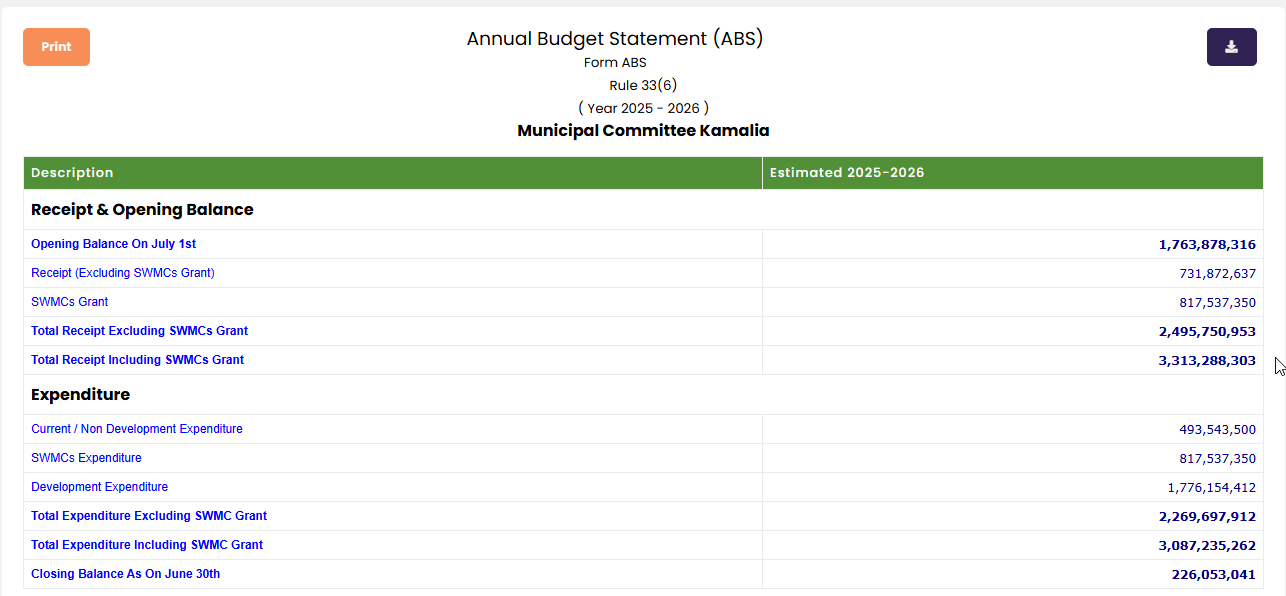Screen dimensions: 1286x596
Task: Click the Estimated 2025-2026 column header
Action: pos(846,173)
